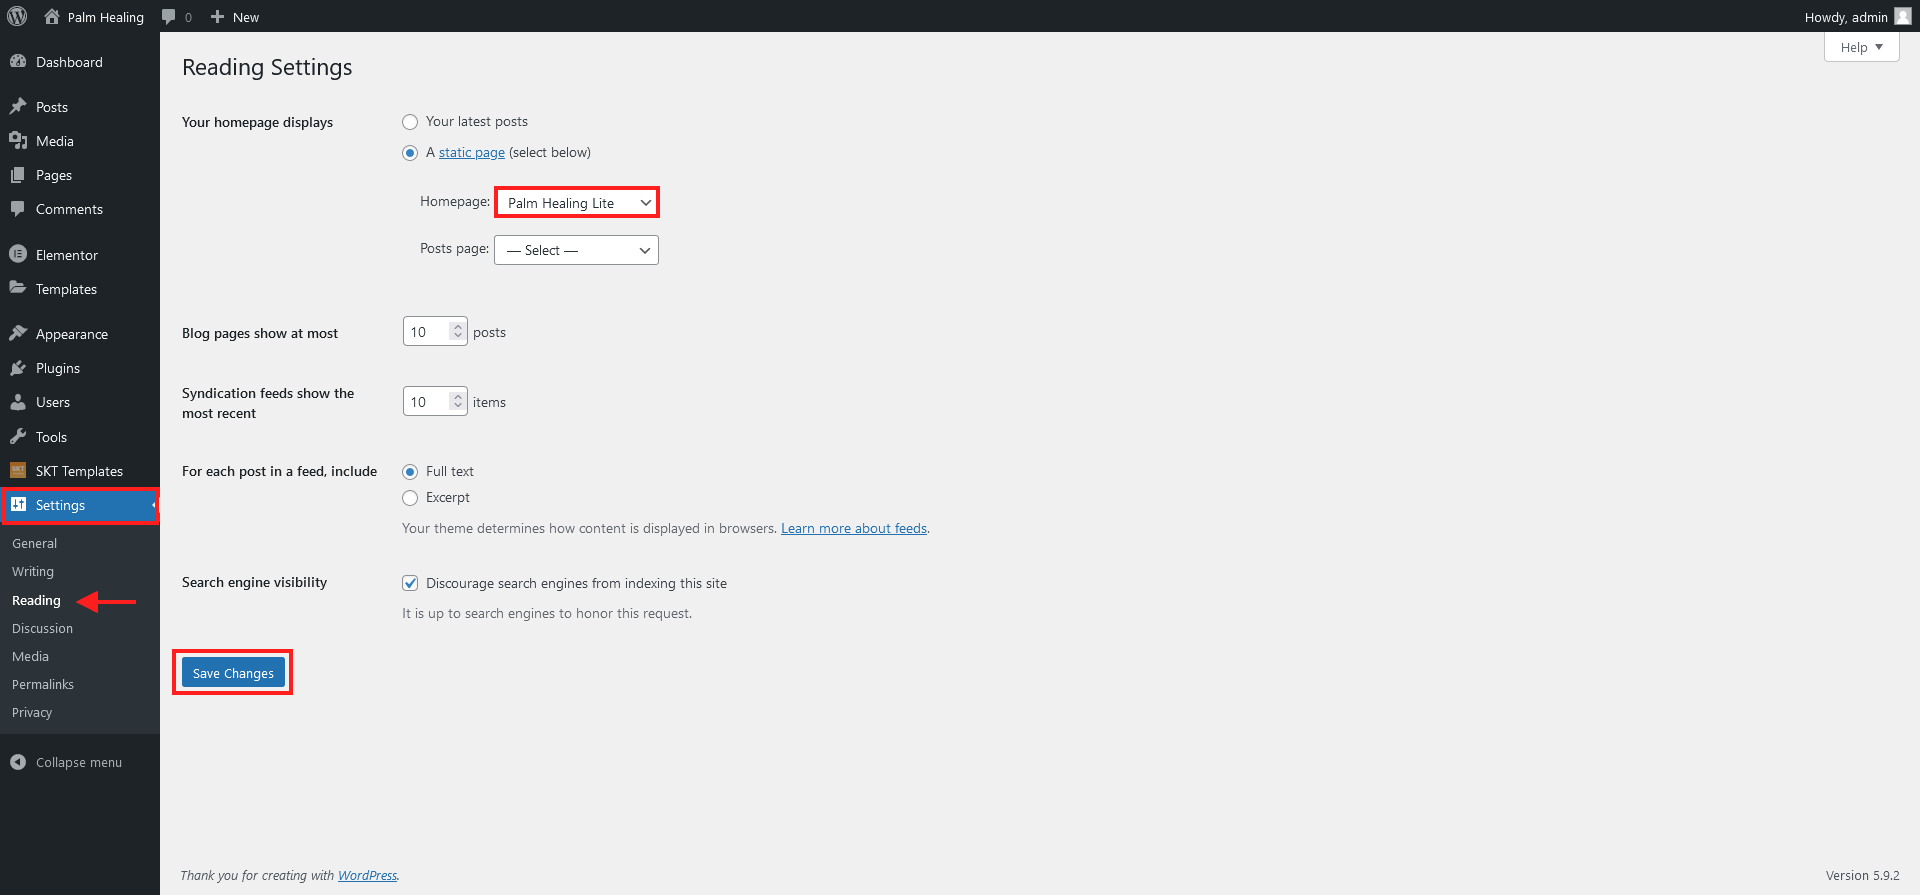The width and height of the screenshot is (1920, 895).
Task: Click the home icon beside Palm Healing
Action: (x=52, y=16)
